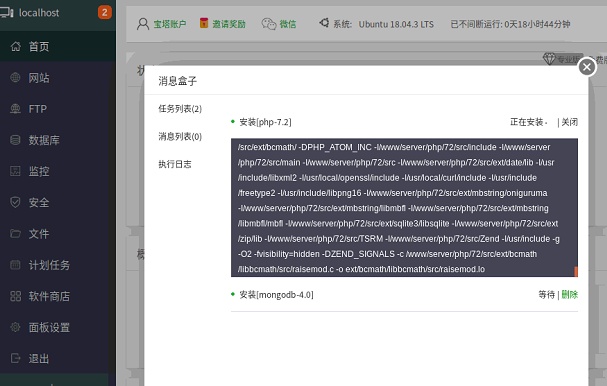
Task: Click the folder icon beside 文件
Action: click(15, 233)
